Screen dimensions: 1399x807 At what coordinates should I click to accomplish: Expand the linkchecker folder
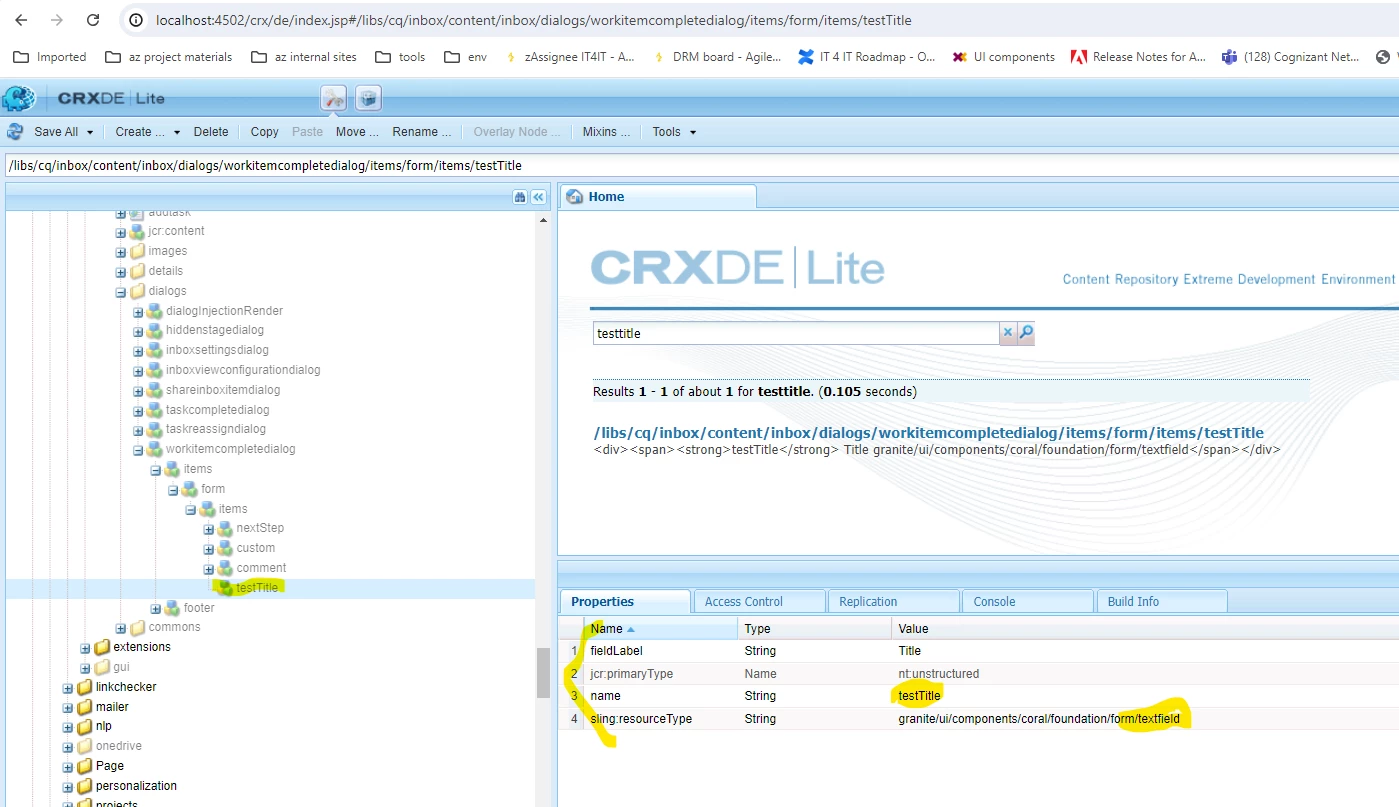point(68,688)
